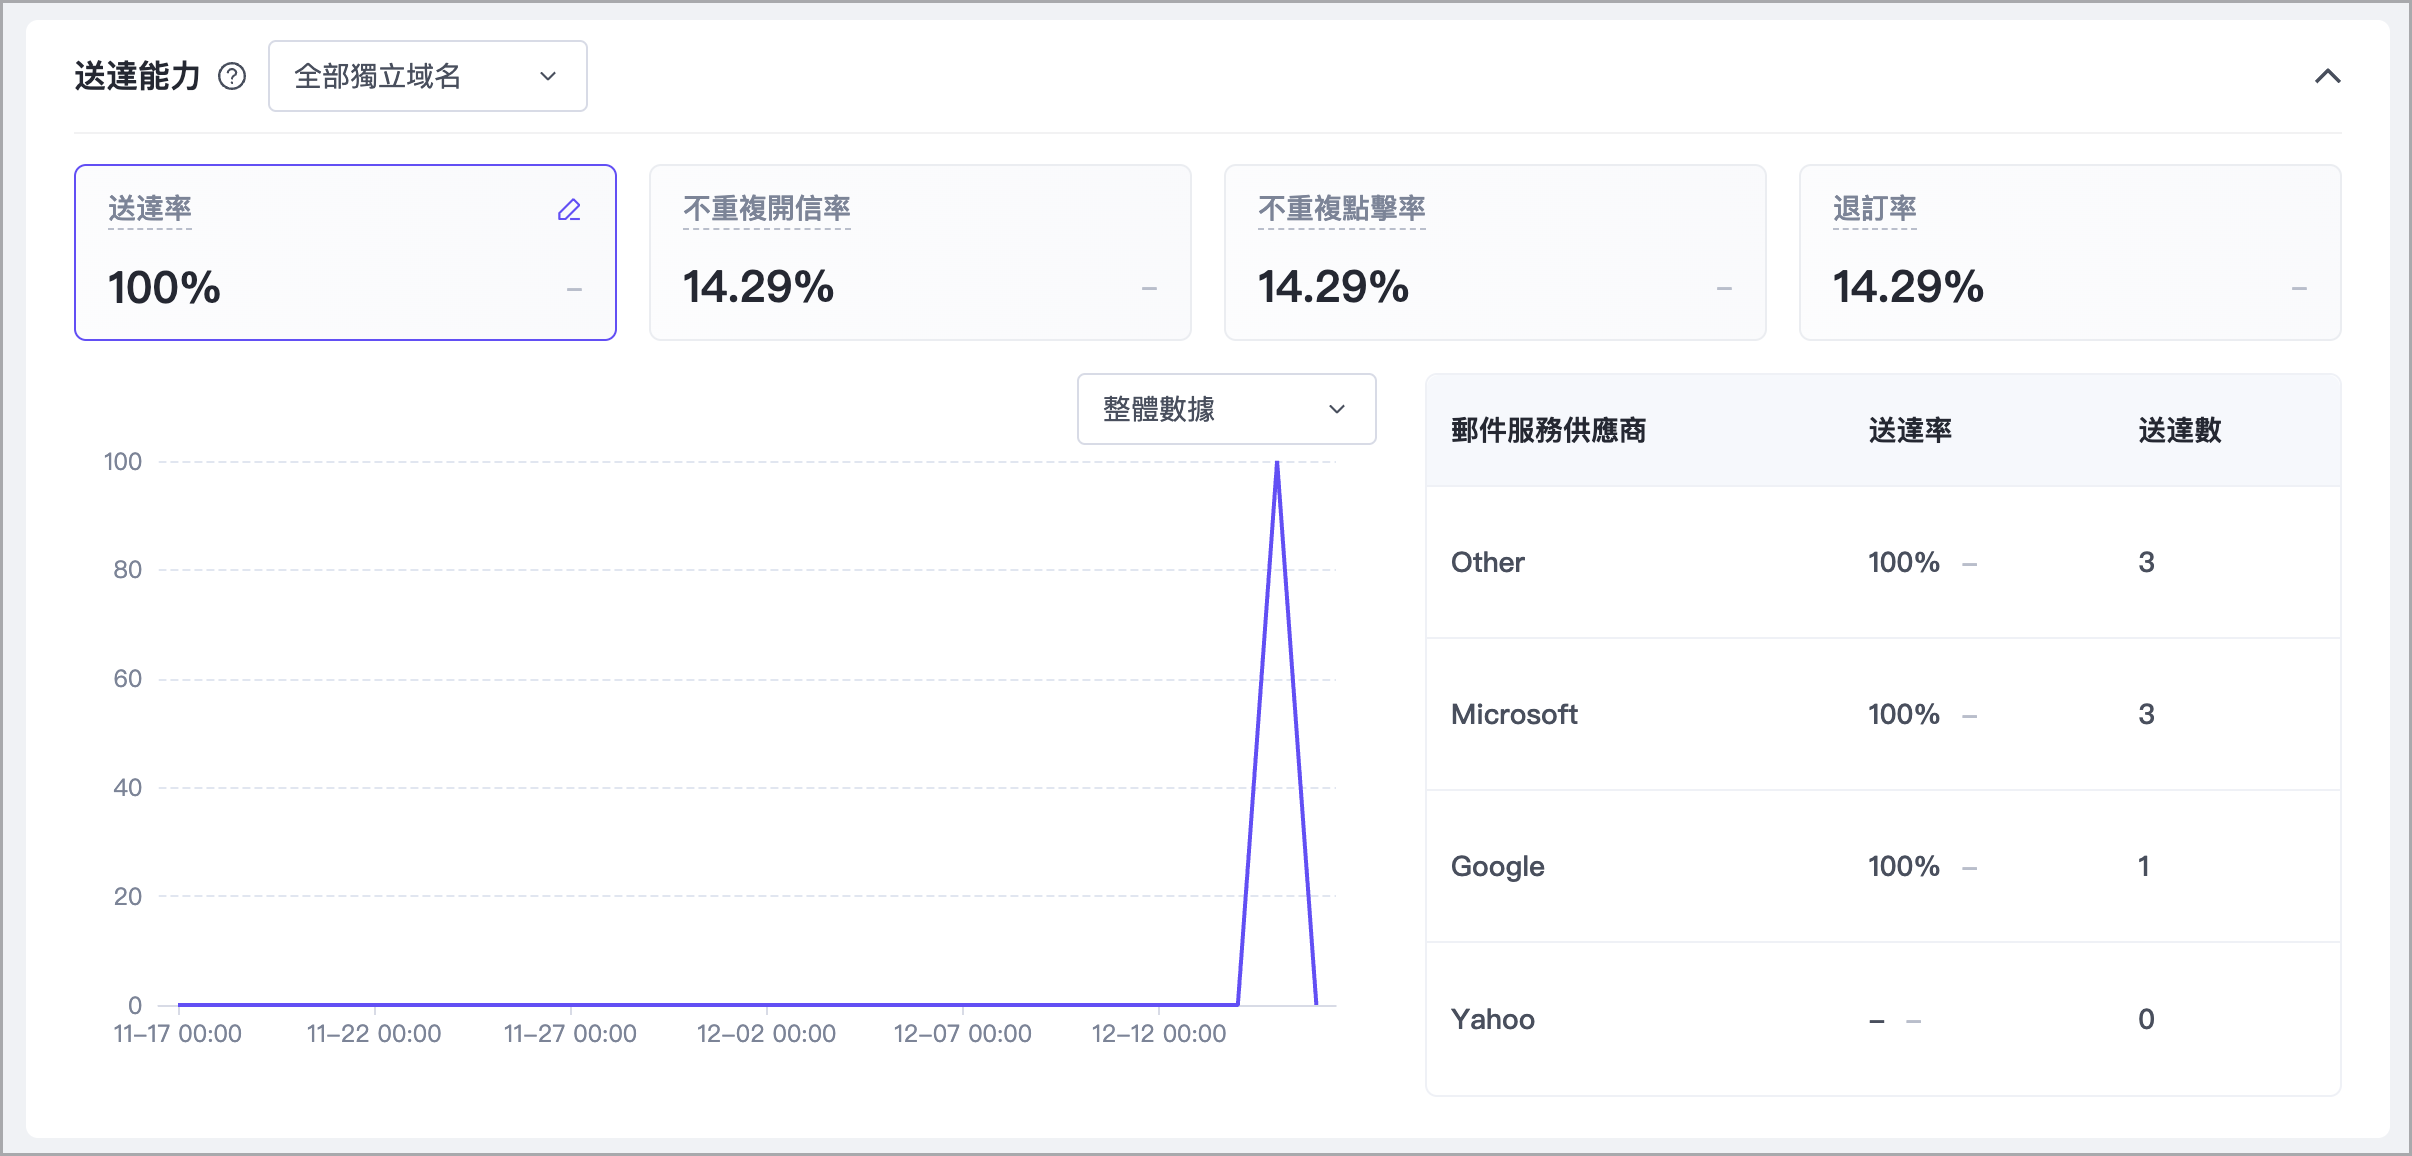The width and height of the screenshot is (2412, 1156).
Task: Click the Microsoft provider row
Action: click(x=1882, y=714)
